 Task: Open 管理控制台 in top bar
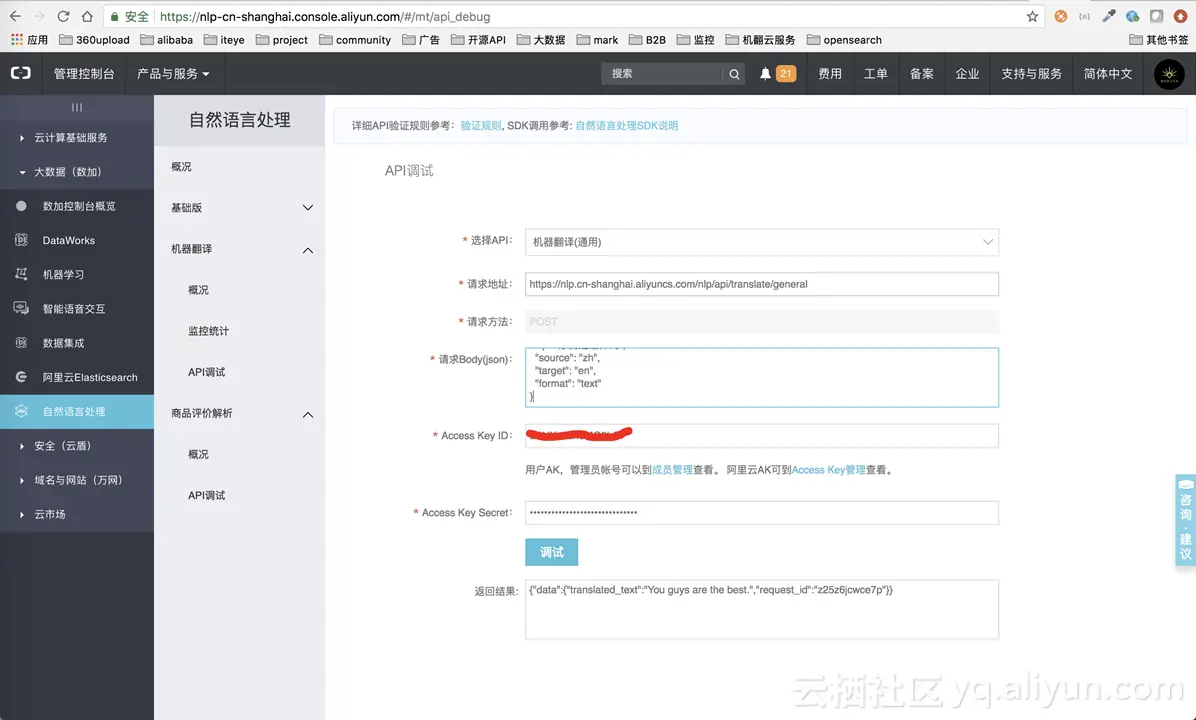tap(84, 73)
